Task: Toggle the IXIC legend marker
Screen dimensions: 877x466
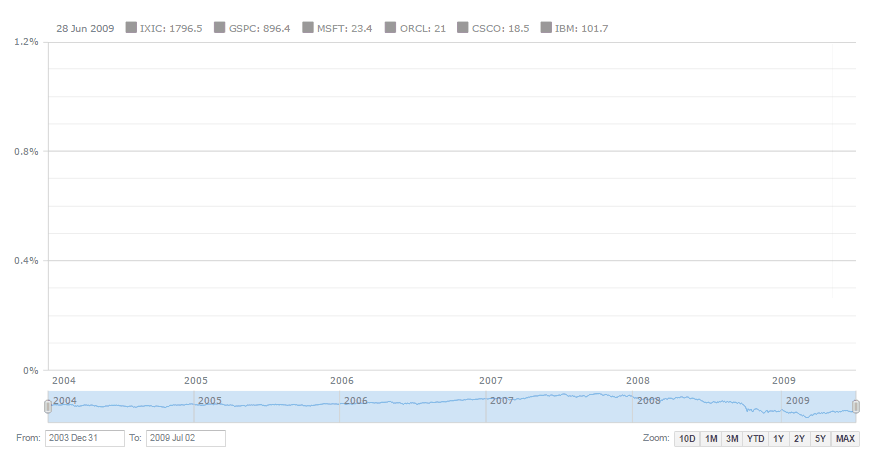Action: (x=131, y=28)
